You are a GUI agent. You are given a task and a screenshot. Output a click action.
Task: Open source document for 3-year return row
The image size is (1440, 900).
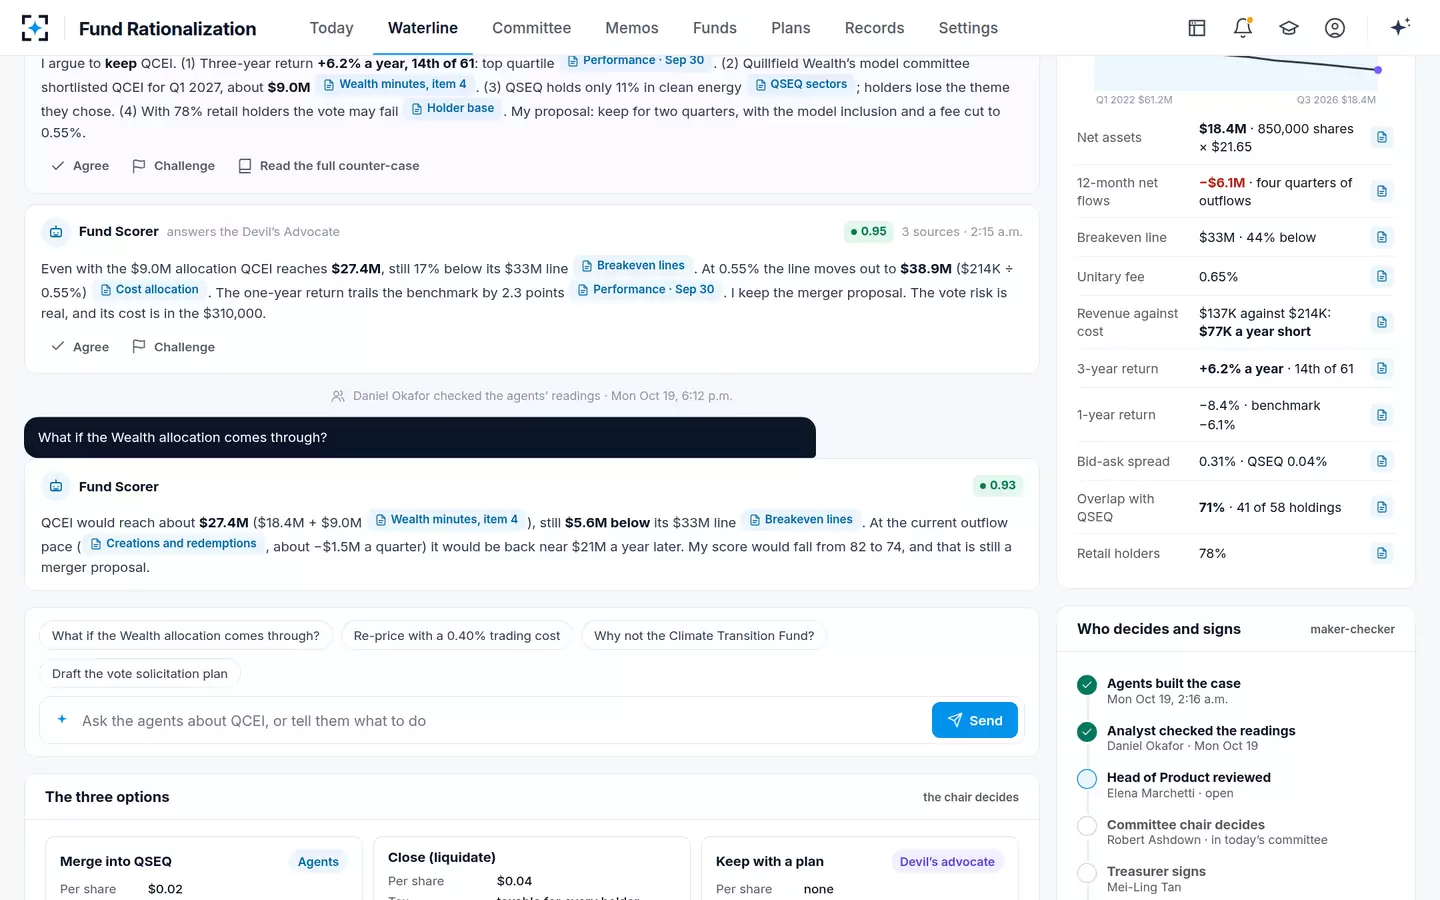pyautogui.click(x=1382, y=368)
